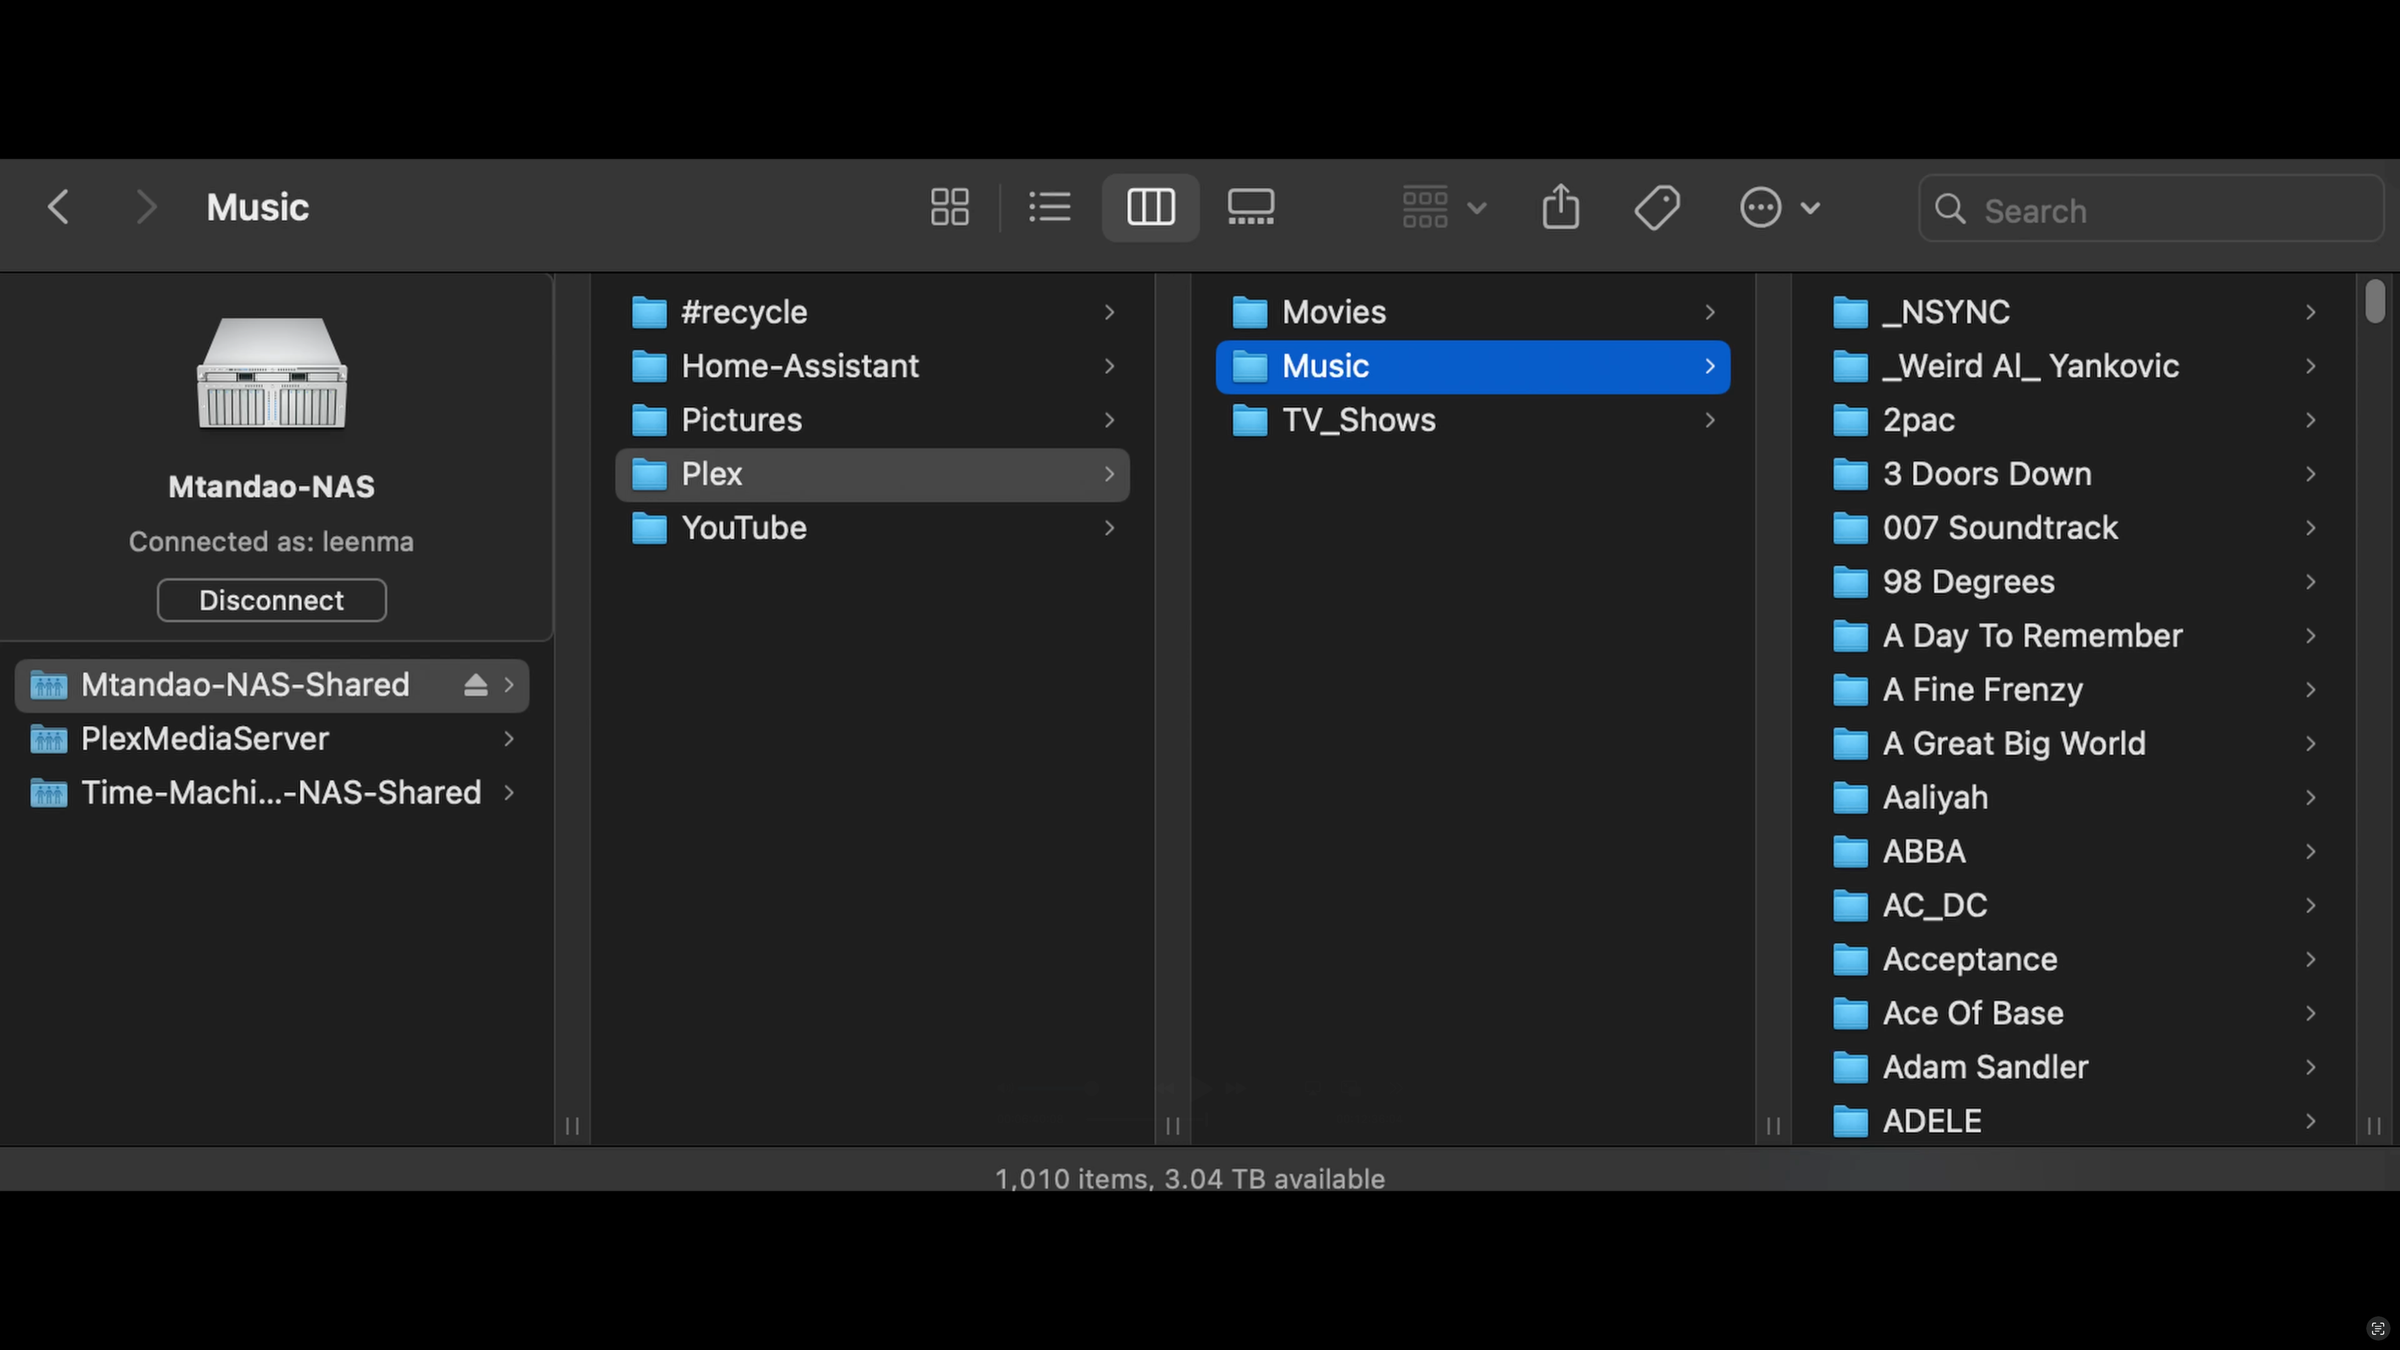Screen dimensions: 2400x1350
Task: Expand the PlexMediaServer share chevron
Action: [x=509, y=739]
